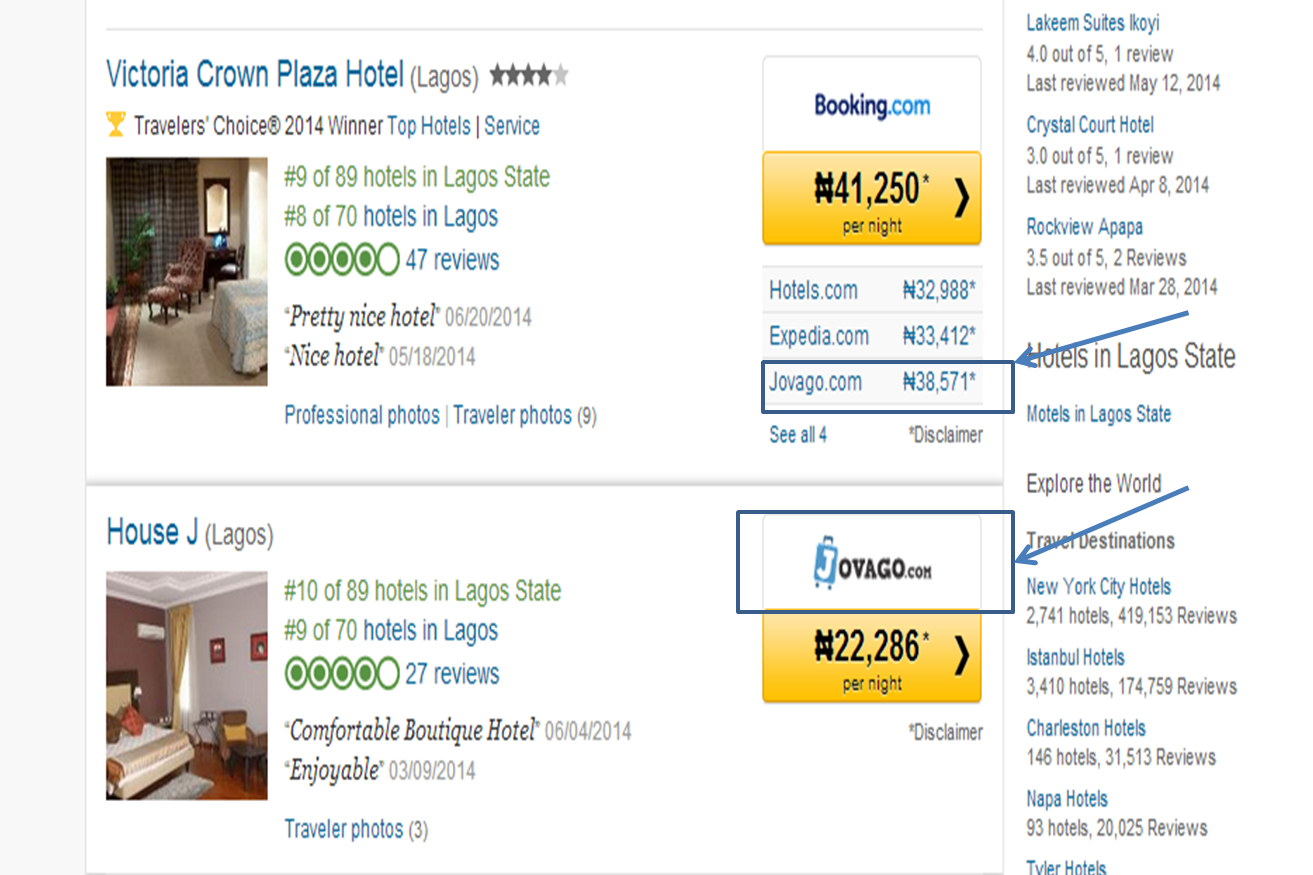Click the Travelers' Choice trophy icon
Viewport: 1313px width, 875px height.
(x=116, y=126)
